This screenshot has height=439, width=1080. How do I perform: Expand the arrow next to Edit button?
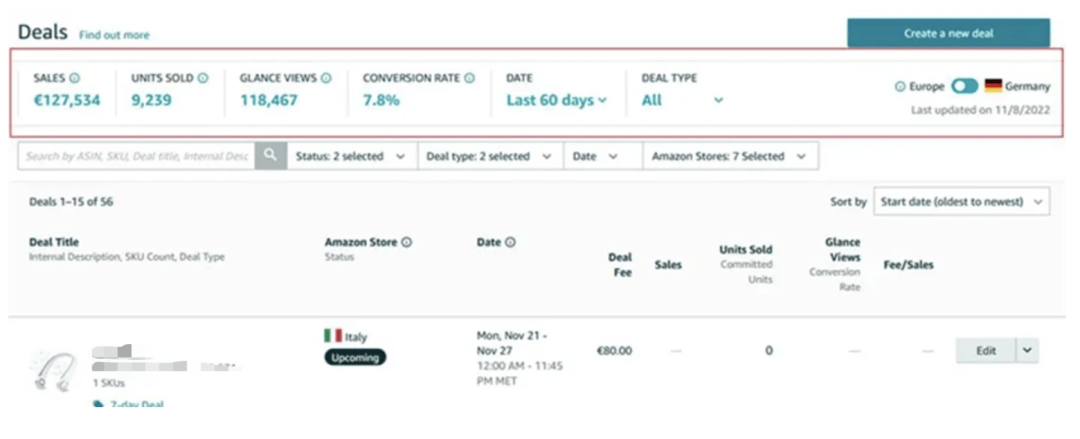click(1027, 351)
